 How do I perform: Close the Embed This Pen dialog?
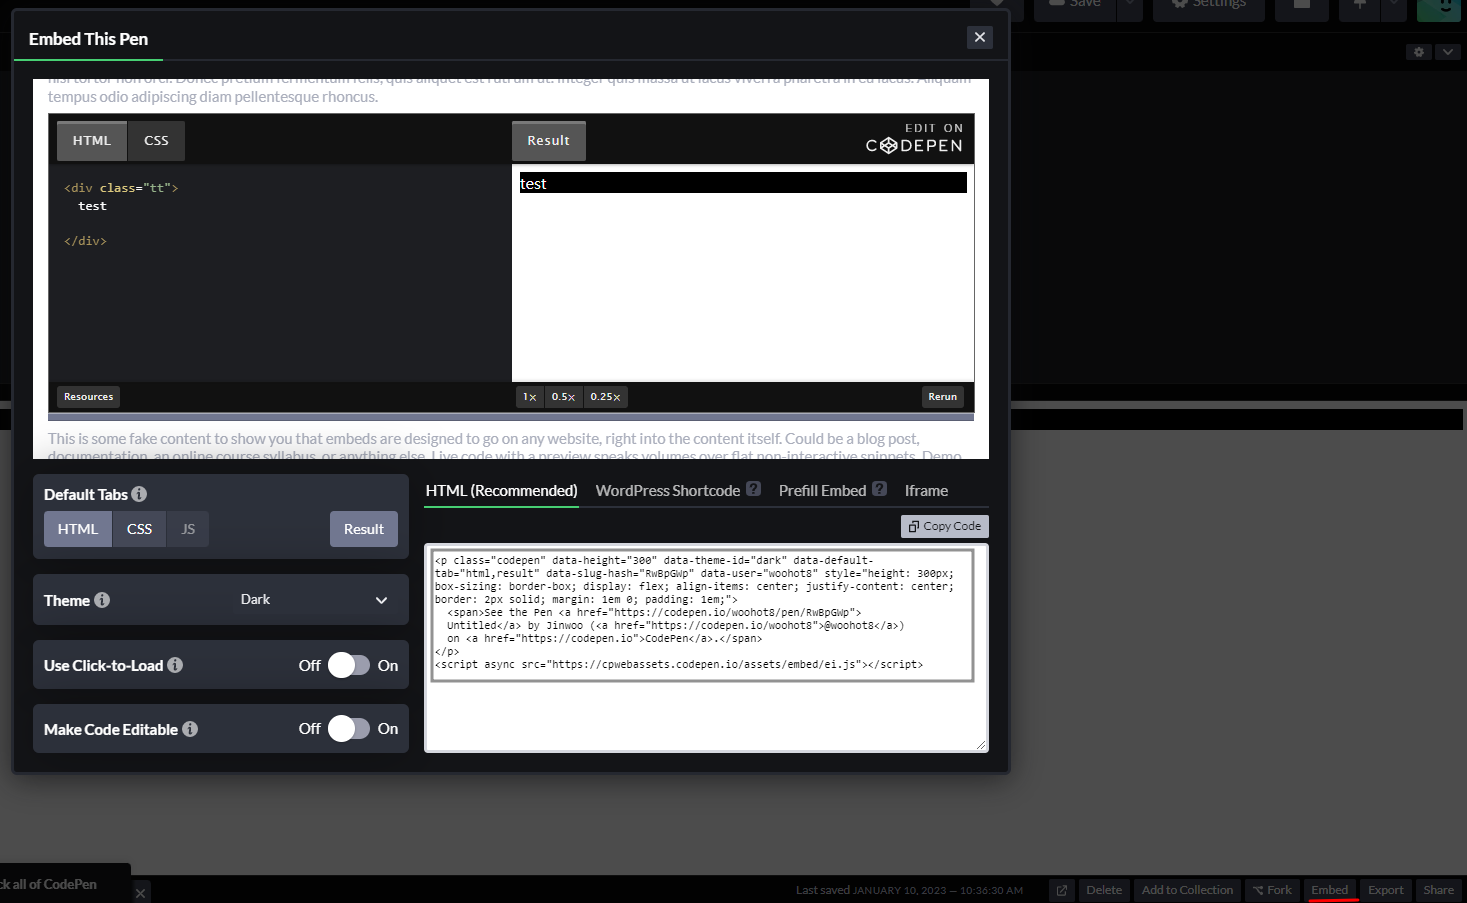[x=980, y=37]
